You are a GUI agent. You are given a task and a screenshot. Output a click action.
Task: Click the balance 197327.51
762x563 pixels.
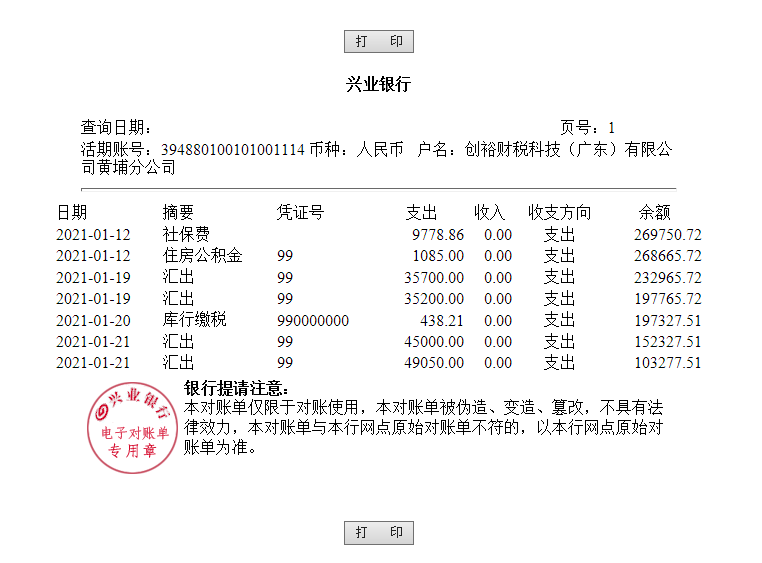point(668,321)
